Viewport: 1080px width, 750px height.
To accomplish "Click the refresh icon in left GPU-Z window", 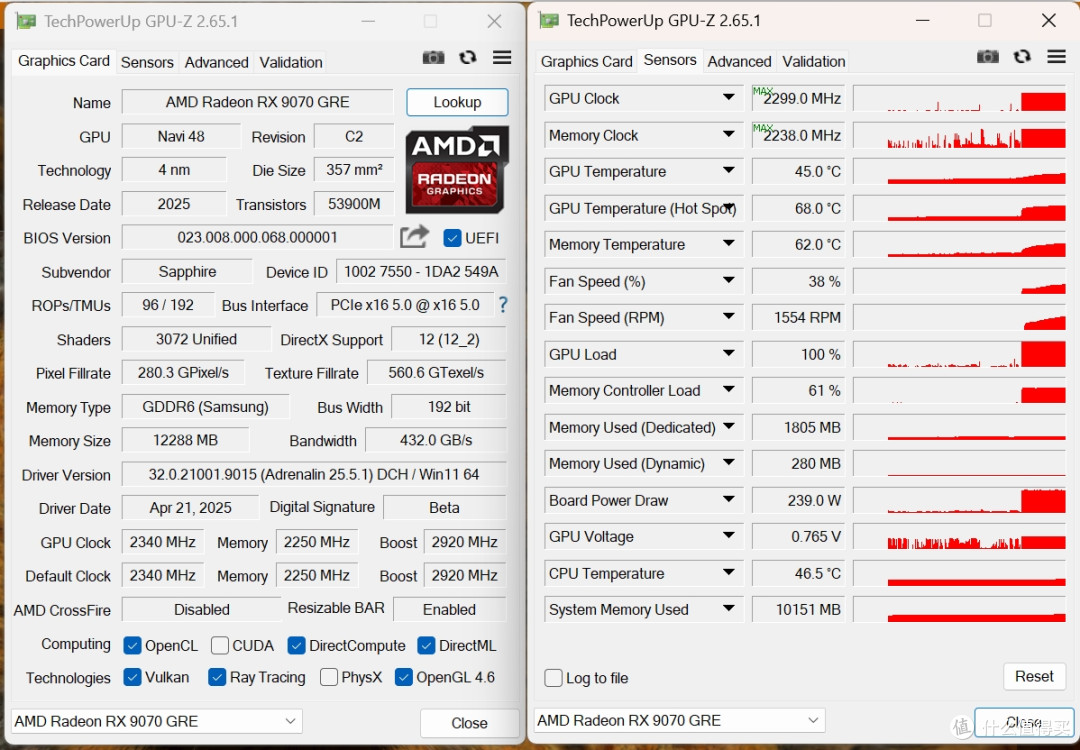I will pos(468,58).
